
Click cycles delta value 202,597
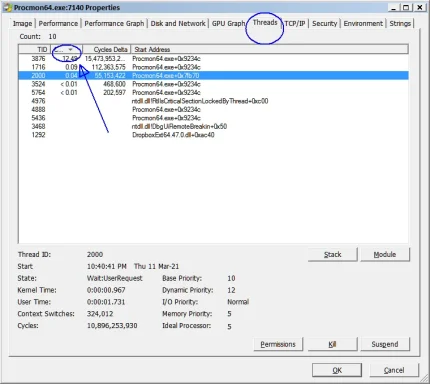[x=114, y=93]
